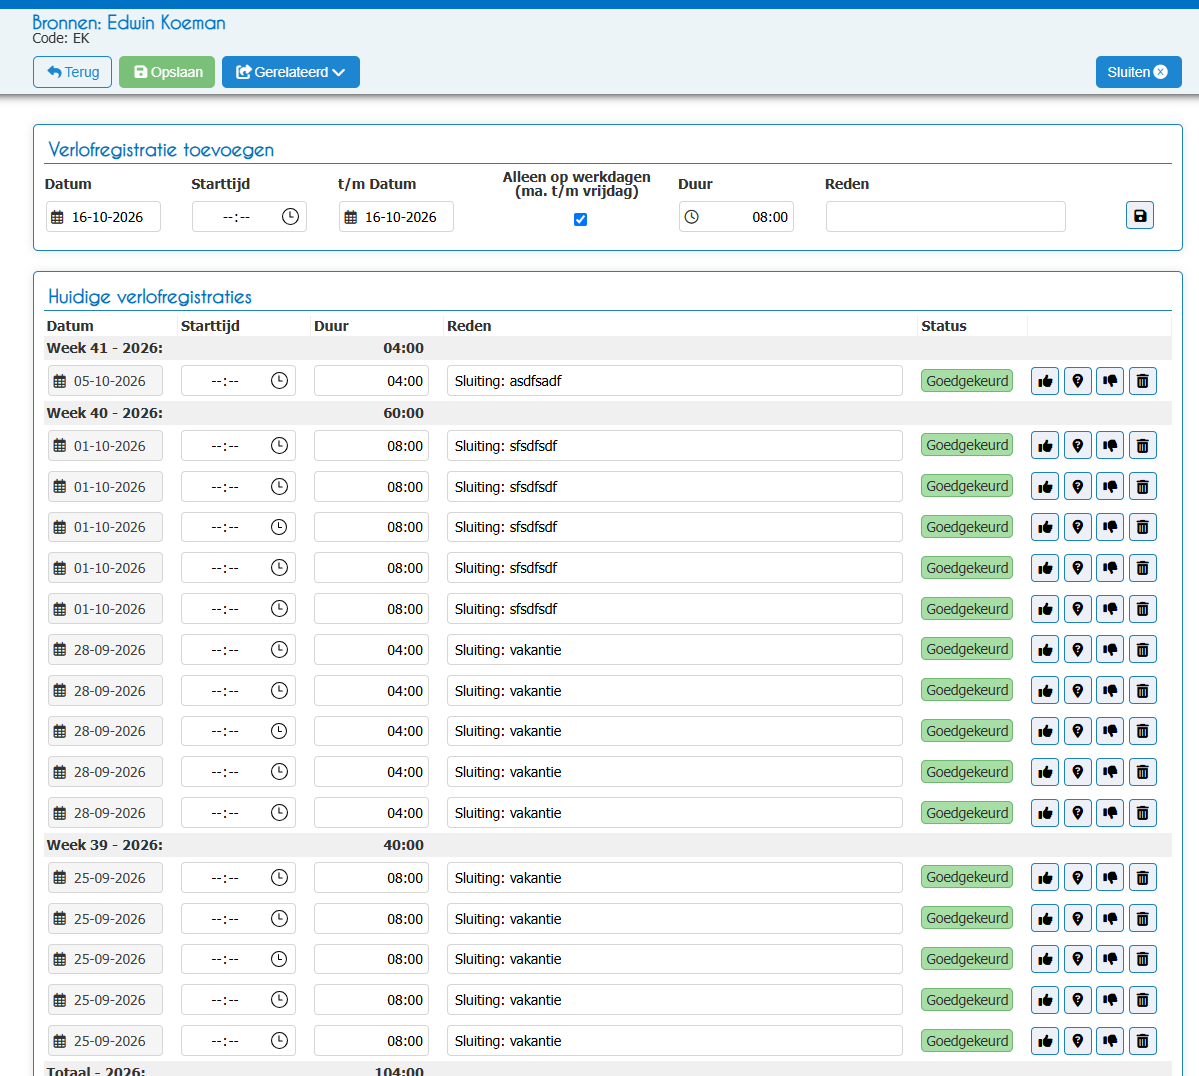Open calendar icon of the t/m Datum field
The width and height of the screenshot is (1199, 1076).
click(351, 217)
